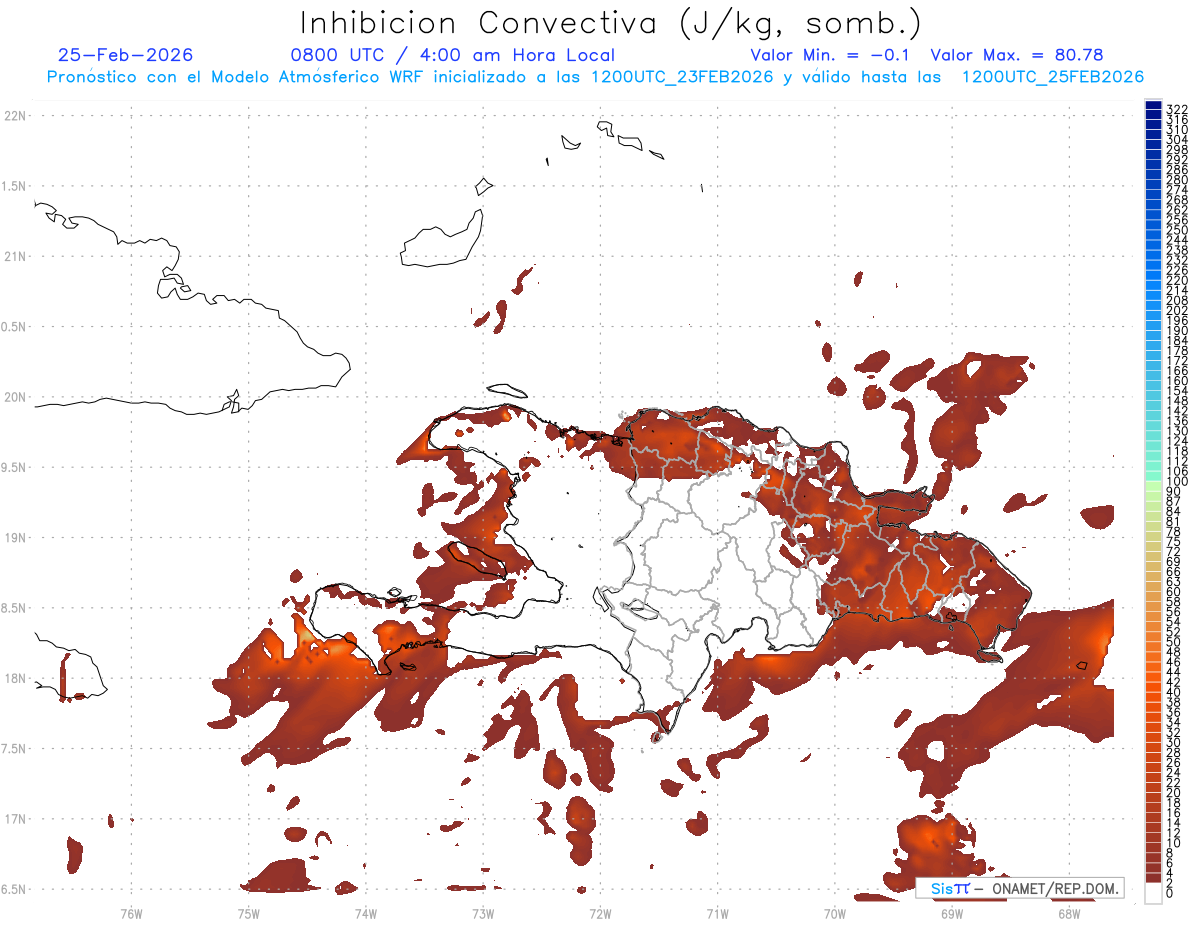The height and width of the screenshot is (927, 1200).
Task: Click the "17N" latitude label
Action: (x=15, y=820)
